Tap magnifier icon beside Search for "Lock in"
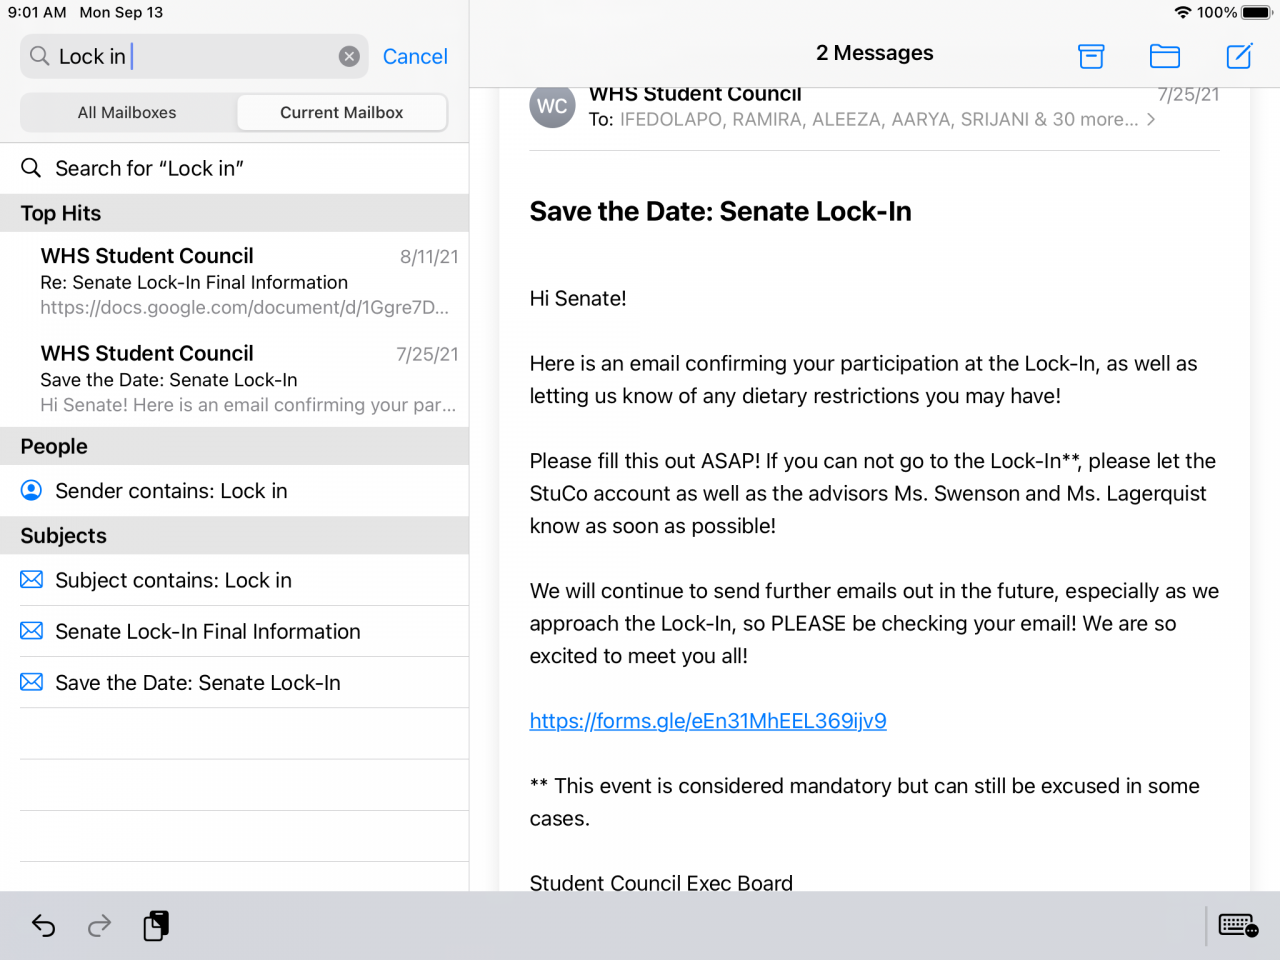Image resolution: width=1280 pixels, height=960 pixels. click(x=32, y=168)
